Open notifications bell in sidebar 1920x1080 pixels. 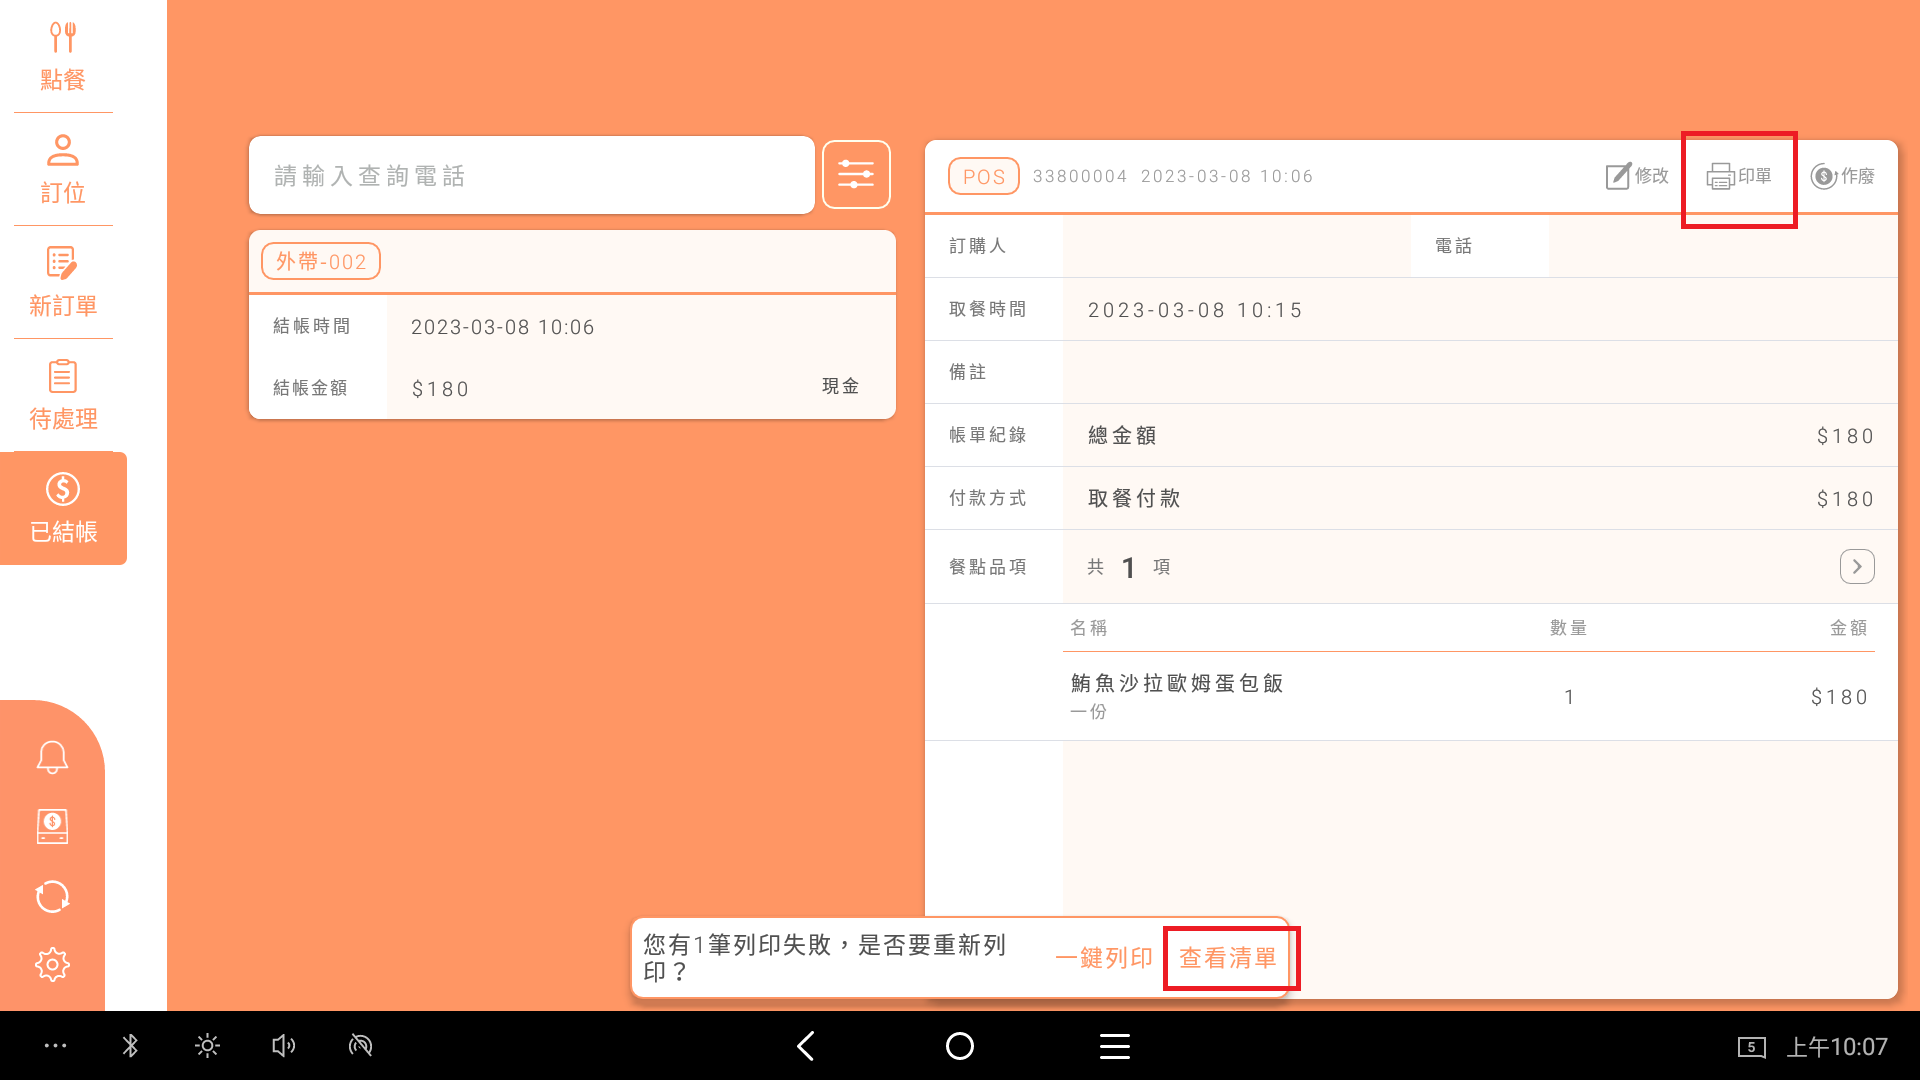(52, 757)
